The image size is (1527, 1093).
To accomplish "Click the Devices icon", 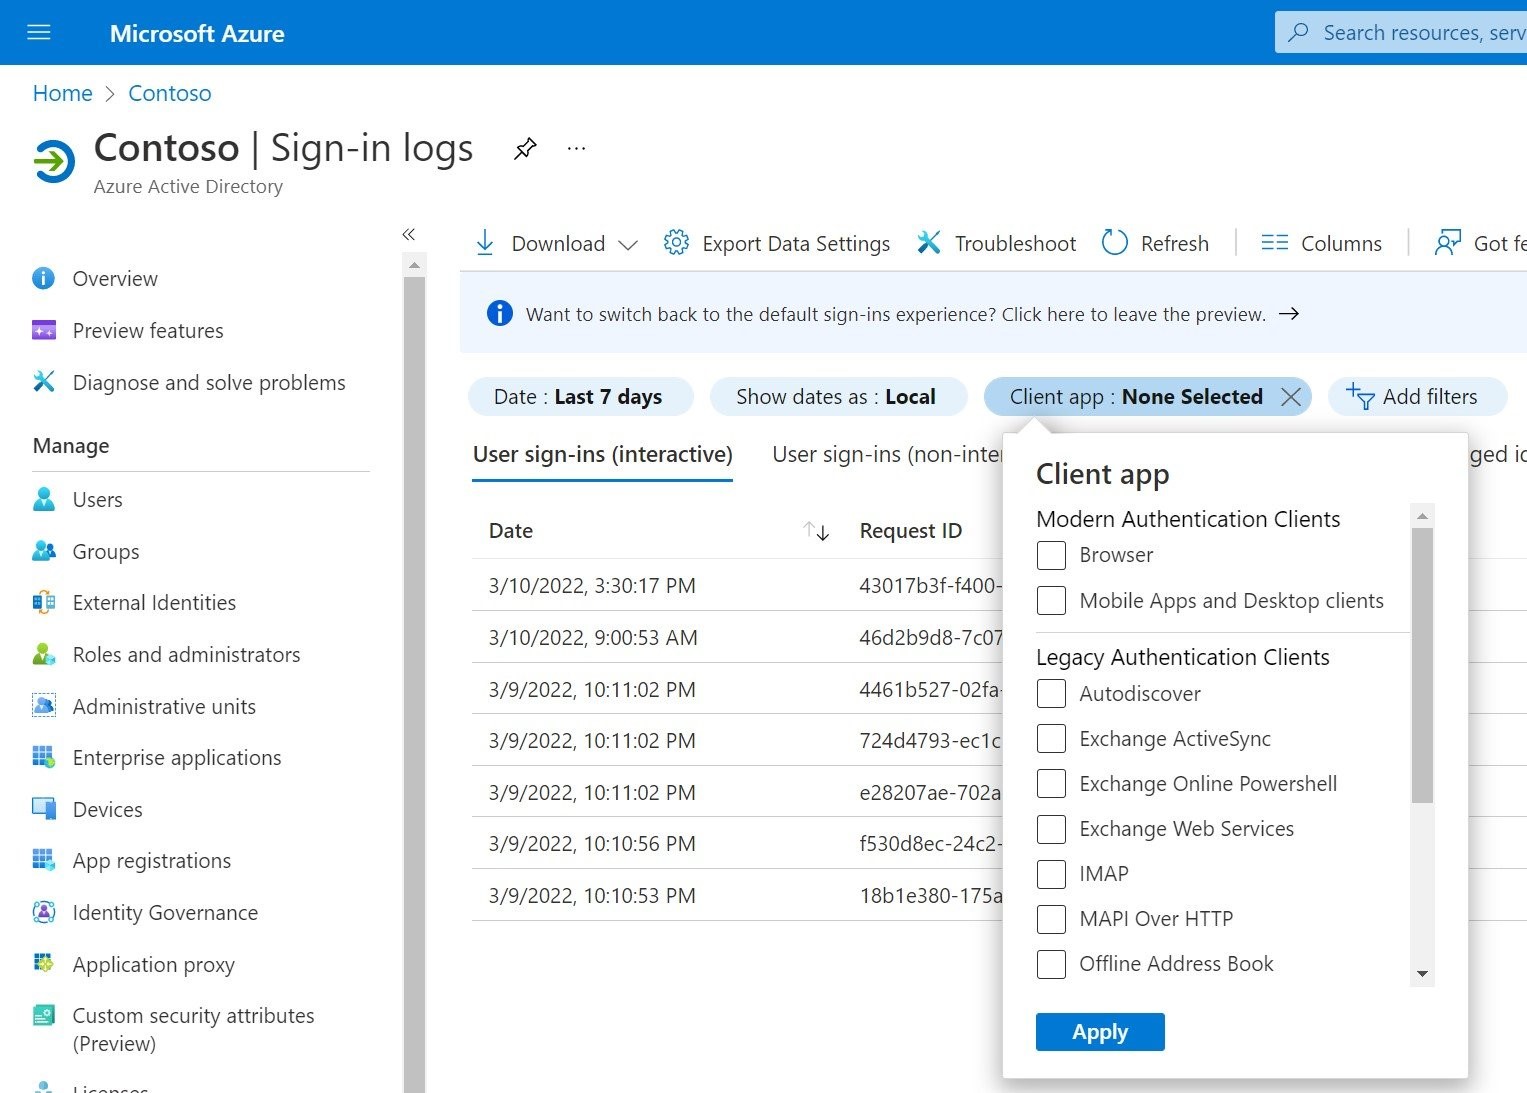I will click(44, 808).
